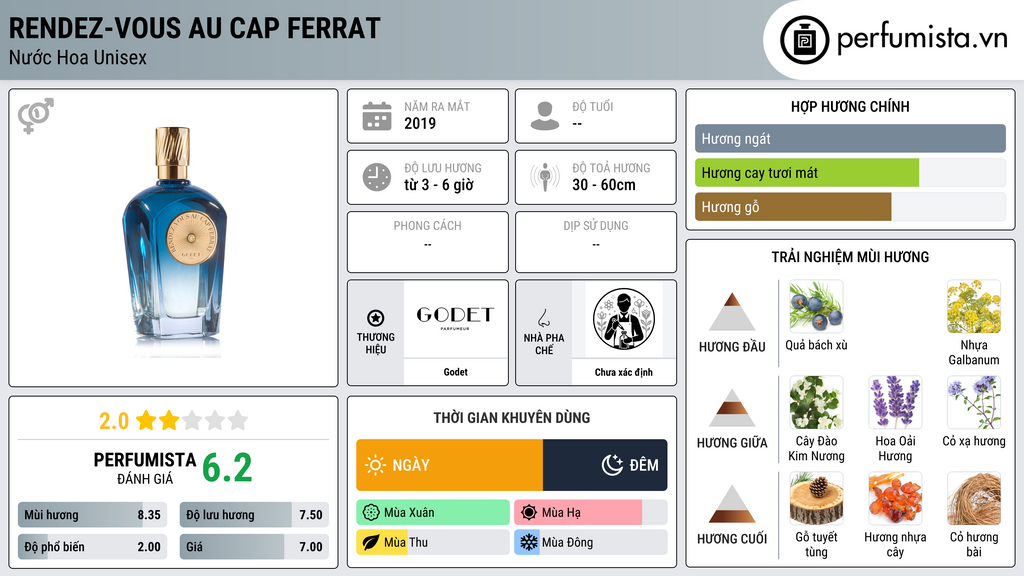The image size is (1024, 576).
Task: Click the từ 3 - 6 giờ longevity value
Action: click(x=439, y=185)
